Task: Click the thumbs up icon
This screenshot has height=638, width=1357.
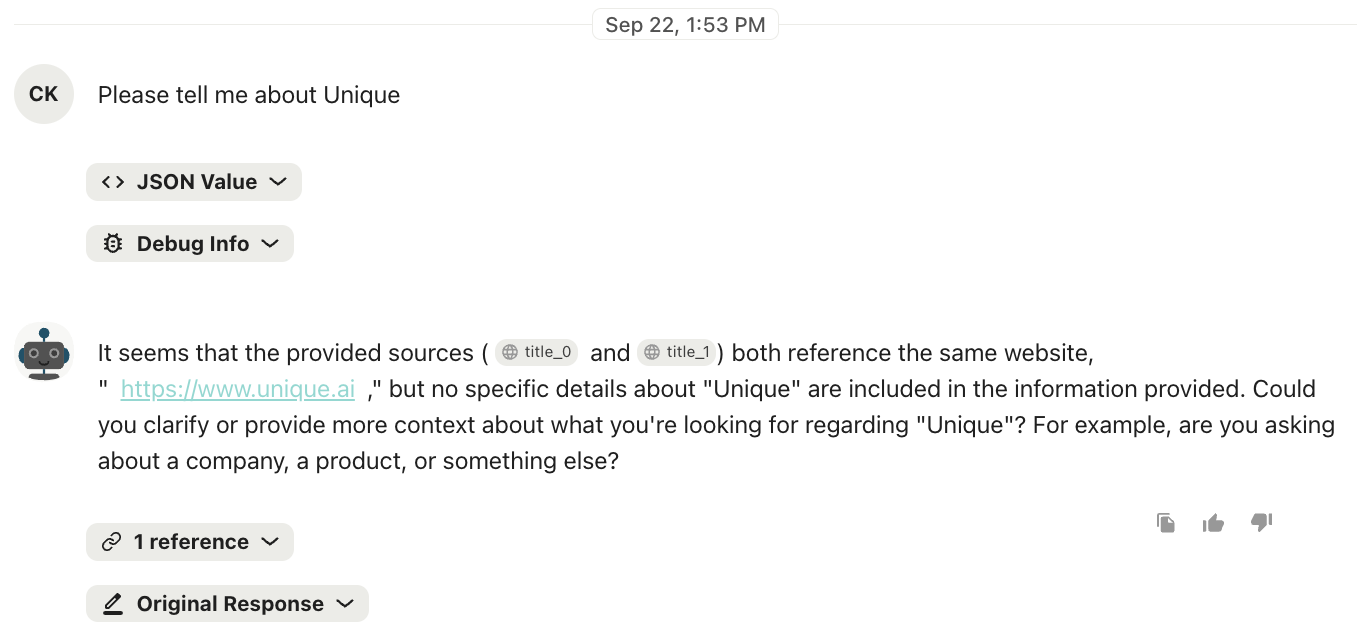Action: (1213, 522)
